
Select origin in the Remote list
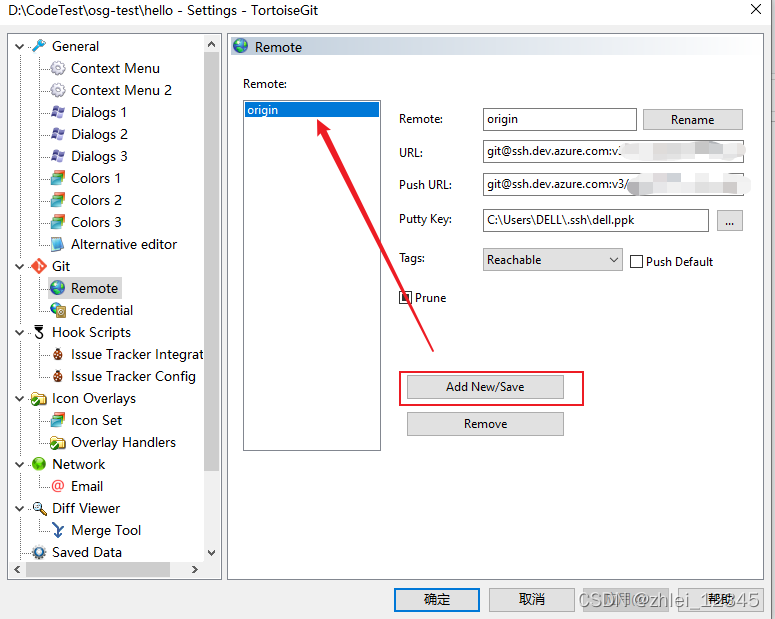(x=312, y=110)
